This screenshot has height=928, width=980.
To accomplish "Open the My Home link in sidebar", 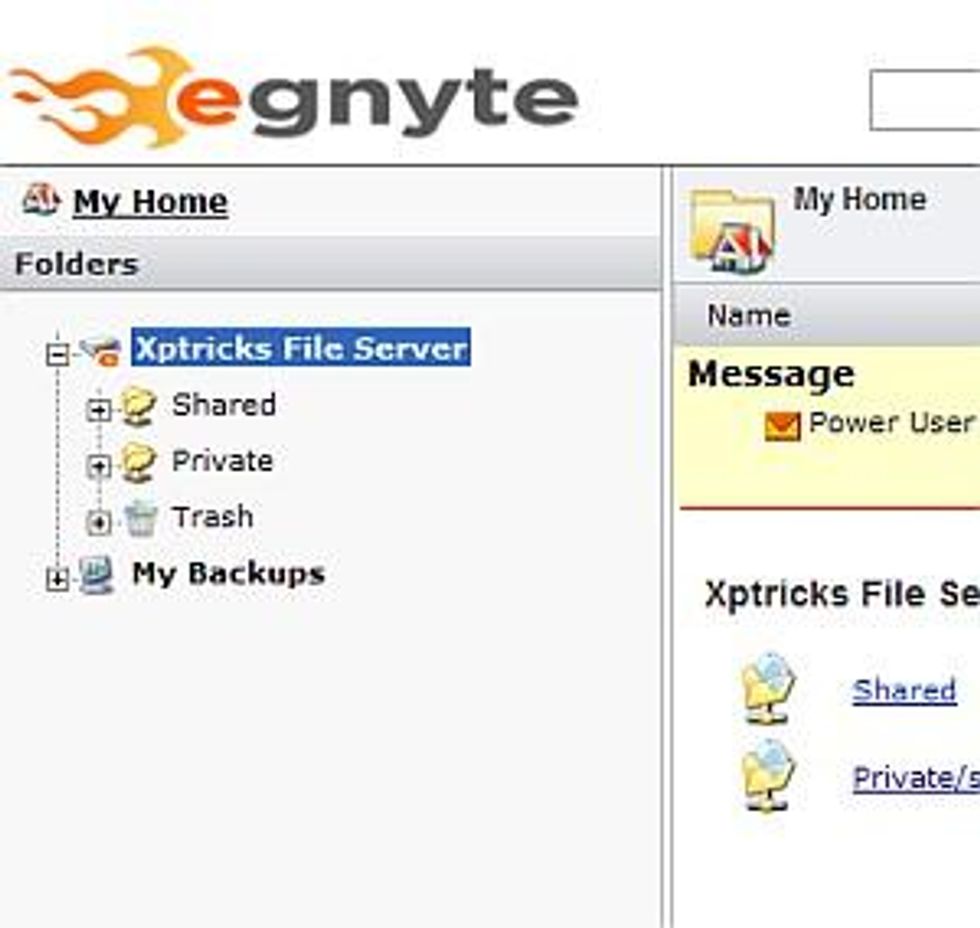I will [150, 202].
